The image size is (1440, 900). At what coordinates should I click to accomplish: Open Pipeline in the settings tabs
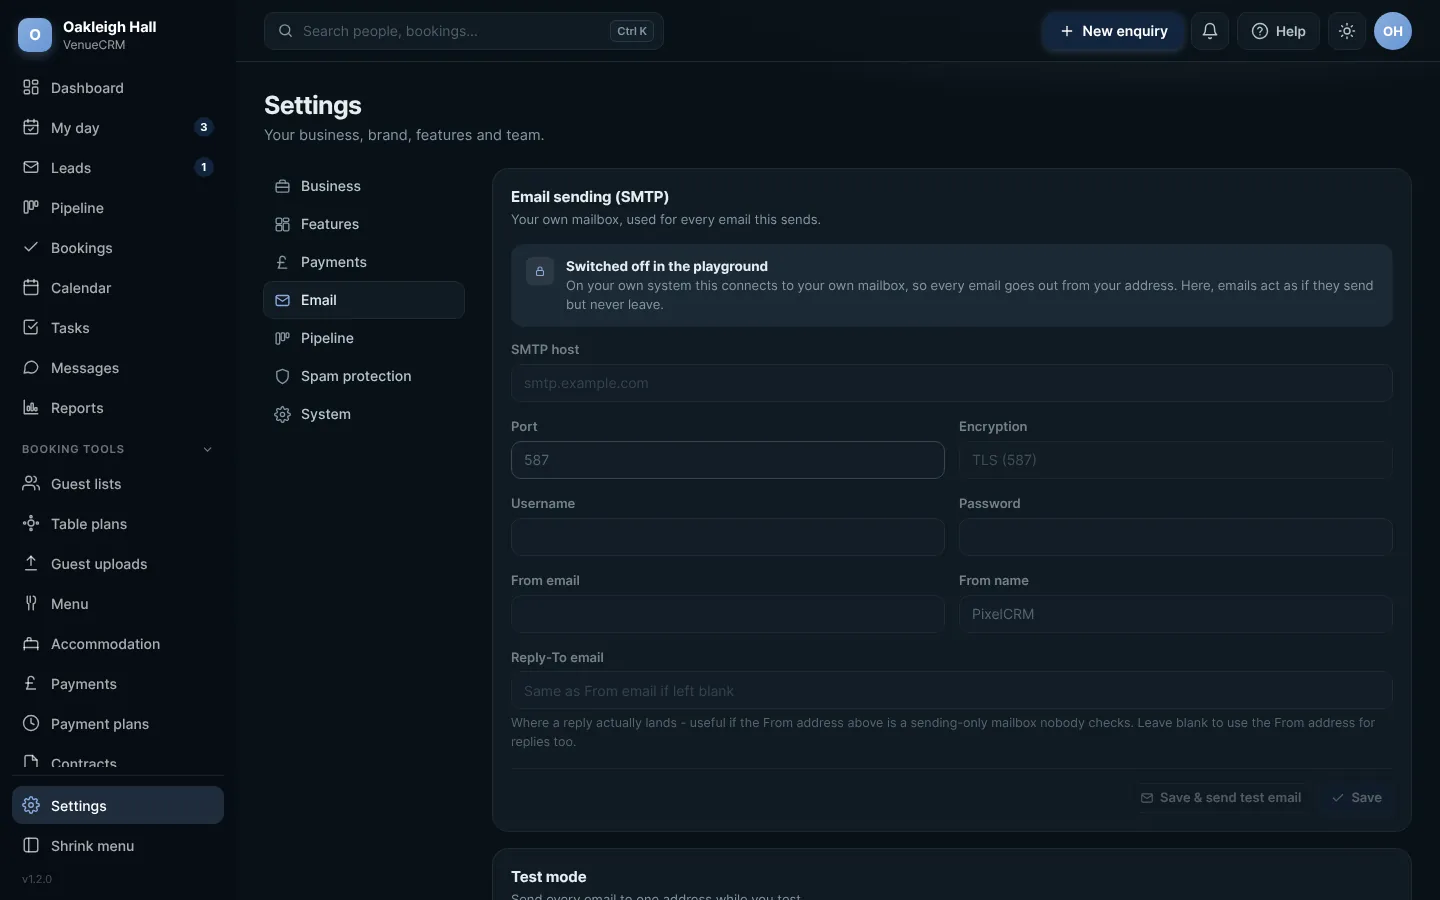point(364,338)
